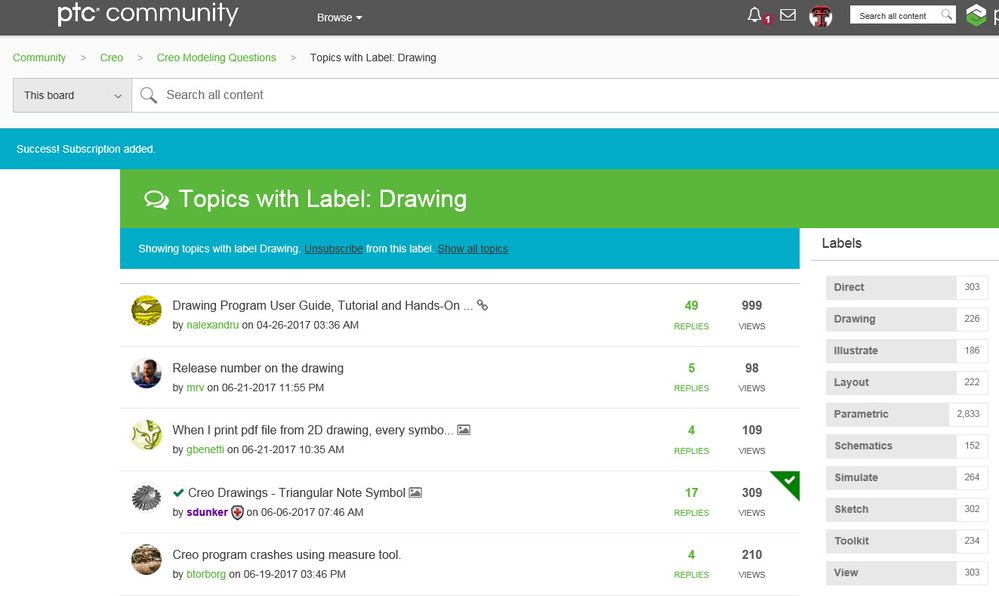Open Creo program crashes using measure tool topic

pyautogui.click(x=287, y=555)
